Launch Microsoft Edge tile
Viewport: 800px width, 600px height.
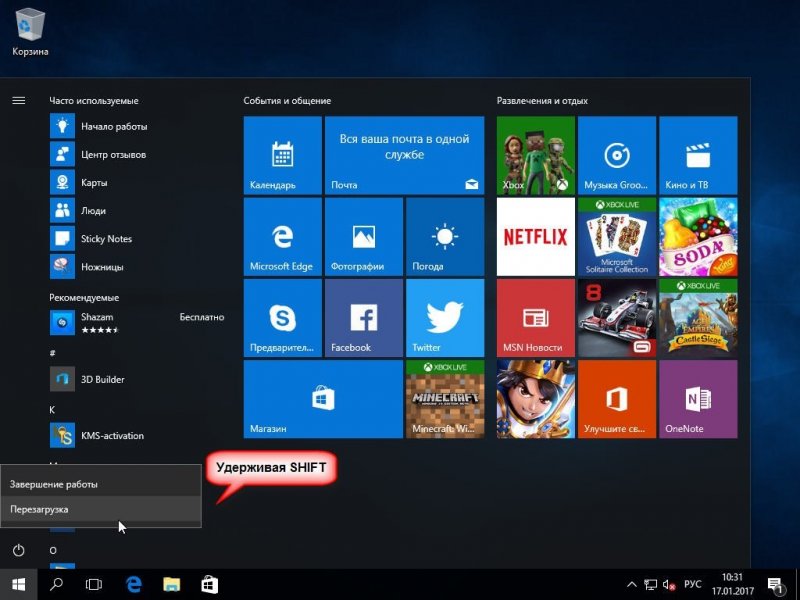[283, 237]
